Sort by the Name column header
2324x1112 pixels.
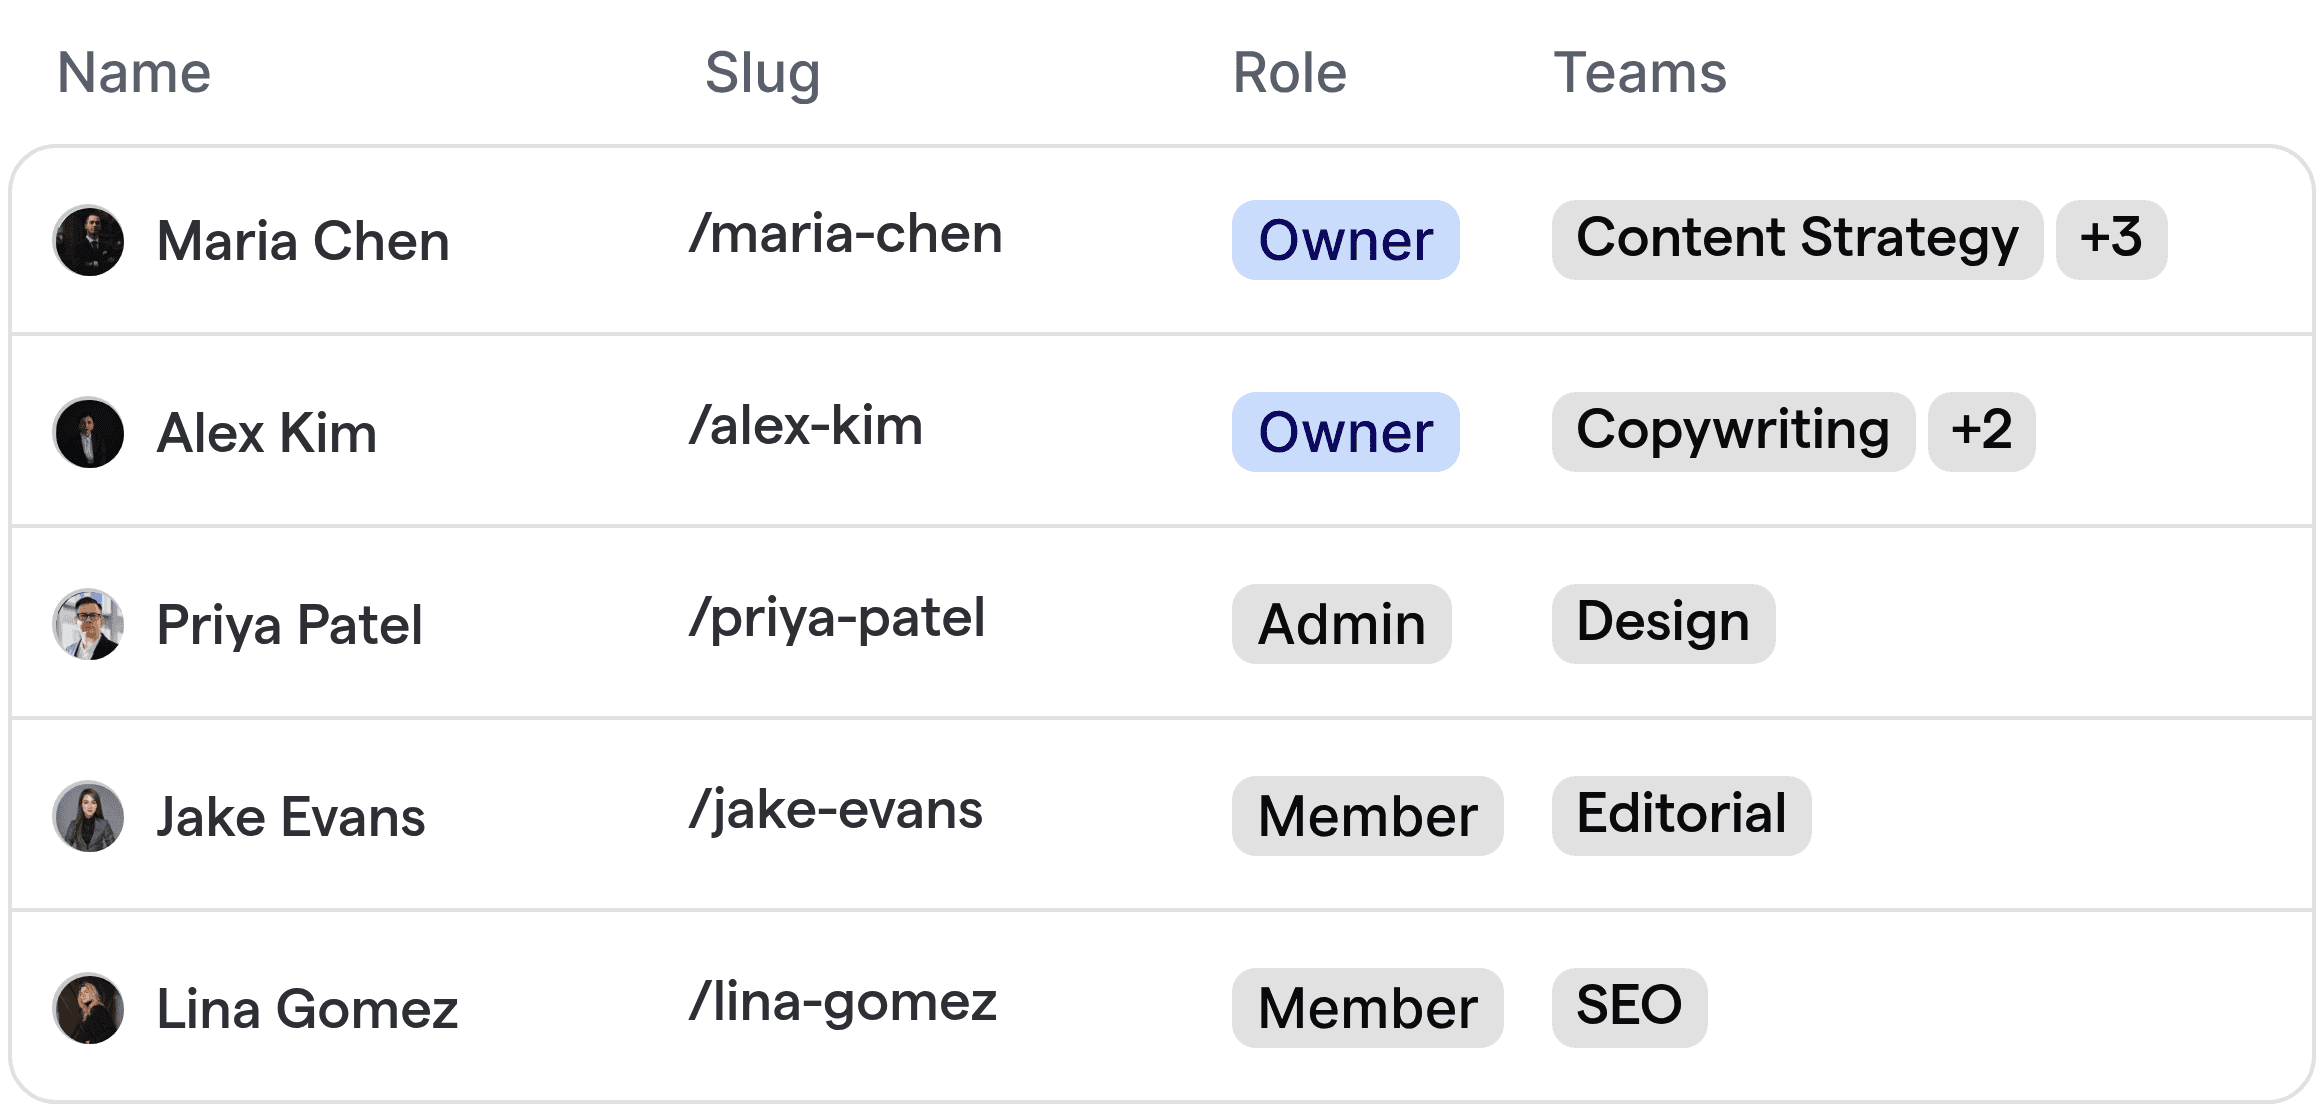click(133, 72)
